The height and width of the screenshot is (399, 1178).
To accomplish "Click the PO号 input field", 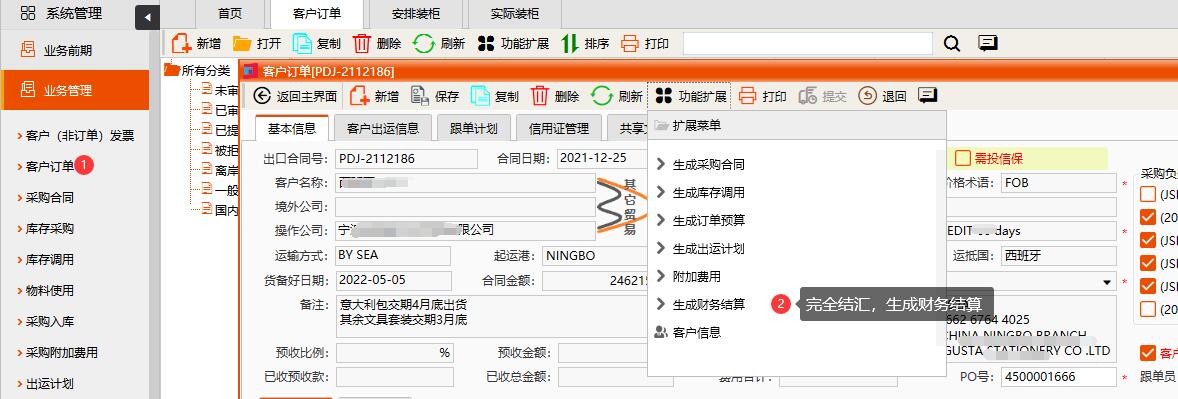I will coord(1059,377).
